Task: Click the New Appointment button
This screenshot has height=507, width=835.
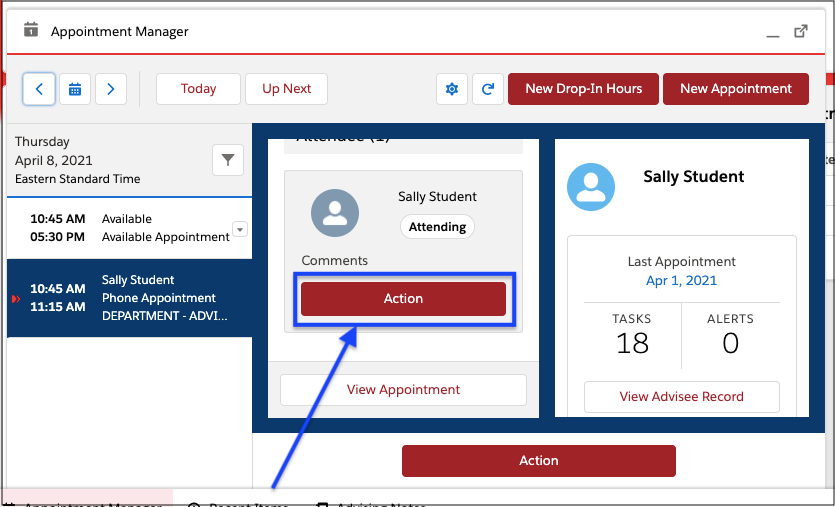Action: [735, 89]
